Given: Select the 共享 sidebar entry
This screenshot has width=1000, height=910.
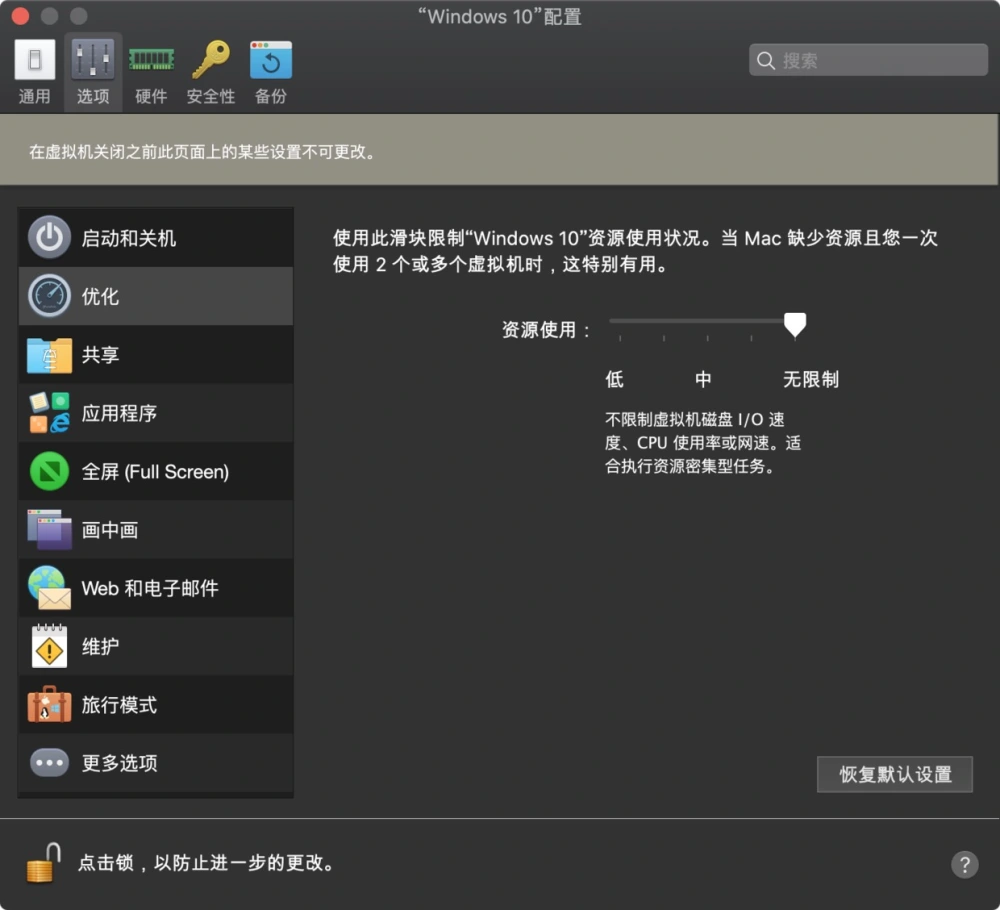Looking at the screenshot, I should pyautogui.click(x=156, y=355).
